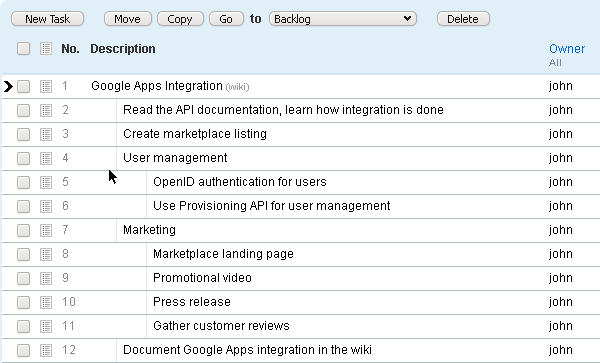Open the notes icon for task 6
The height and width of the screenshot is (363, 600).
[46, 206]
